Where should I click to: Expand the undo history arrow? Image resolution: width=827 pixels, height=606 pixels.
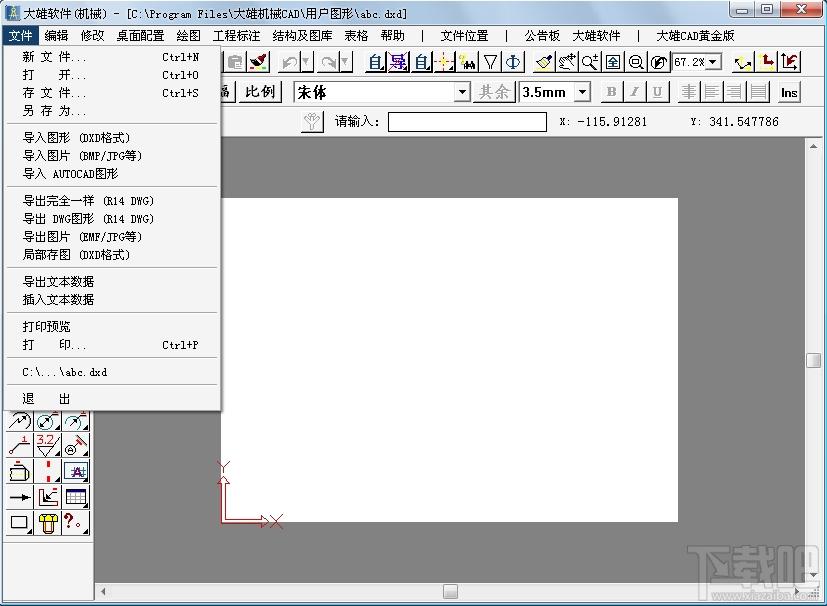(306, 62)
